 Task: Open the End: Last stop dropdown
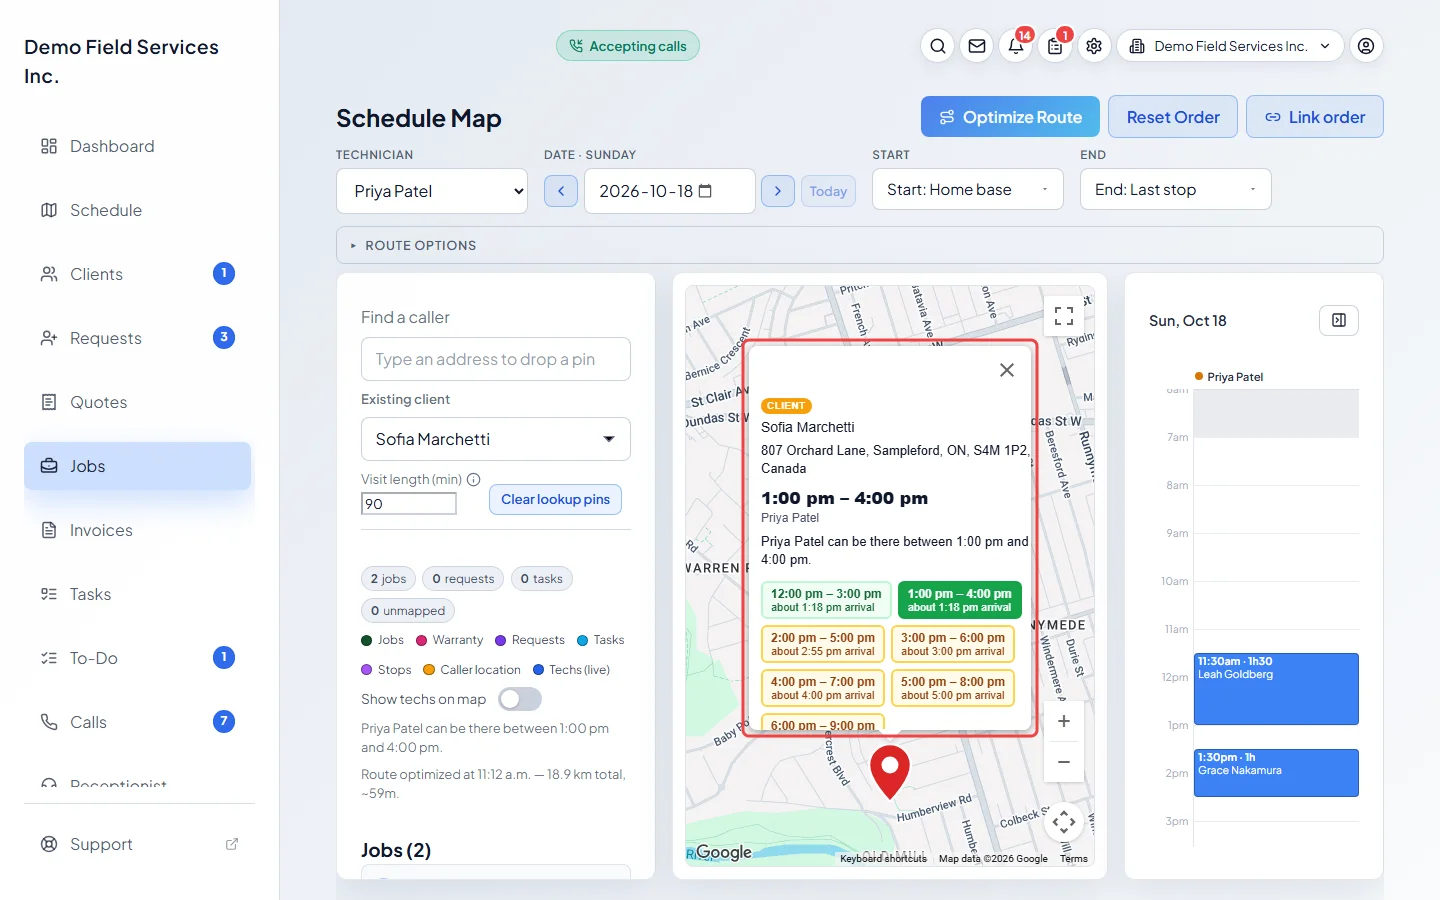1176,189
